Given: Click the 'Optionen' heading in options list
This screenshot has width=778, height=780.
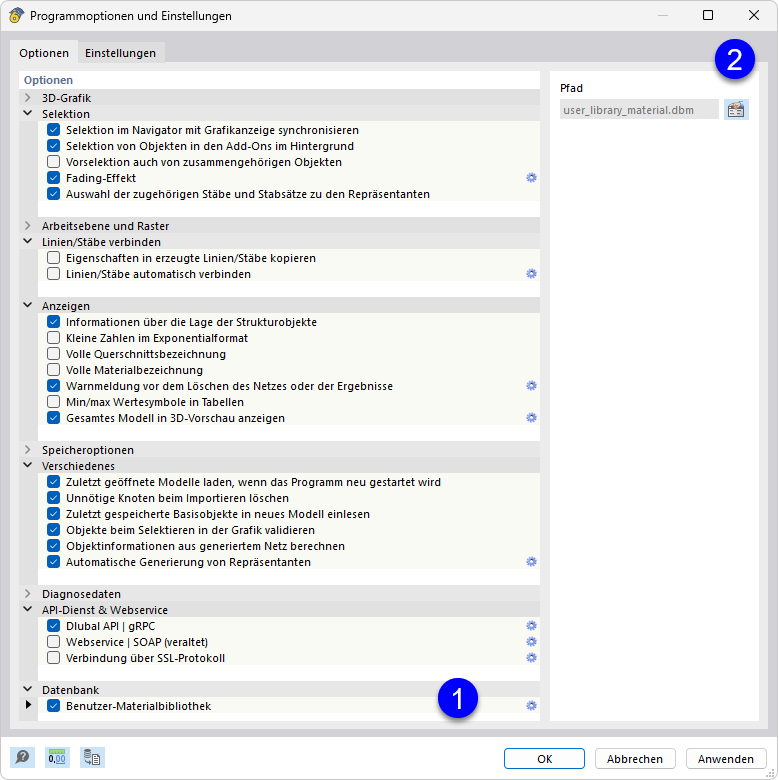Looking at the screenshot, I should click(x=48, y=80).
